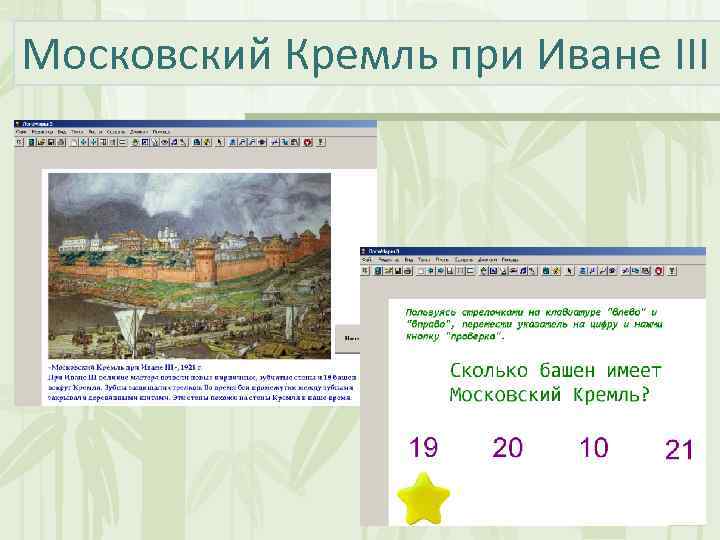The image size is (720, 540).
Task: Click the last toolbar icon in the painting window
Action: click(x=321, y=142)
